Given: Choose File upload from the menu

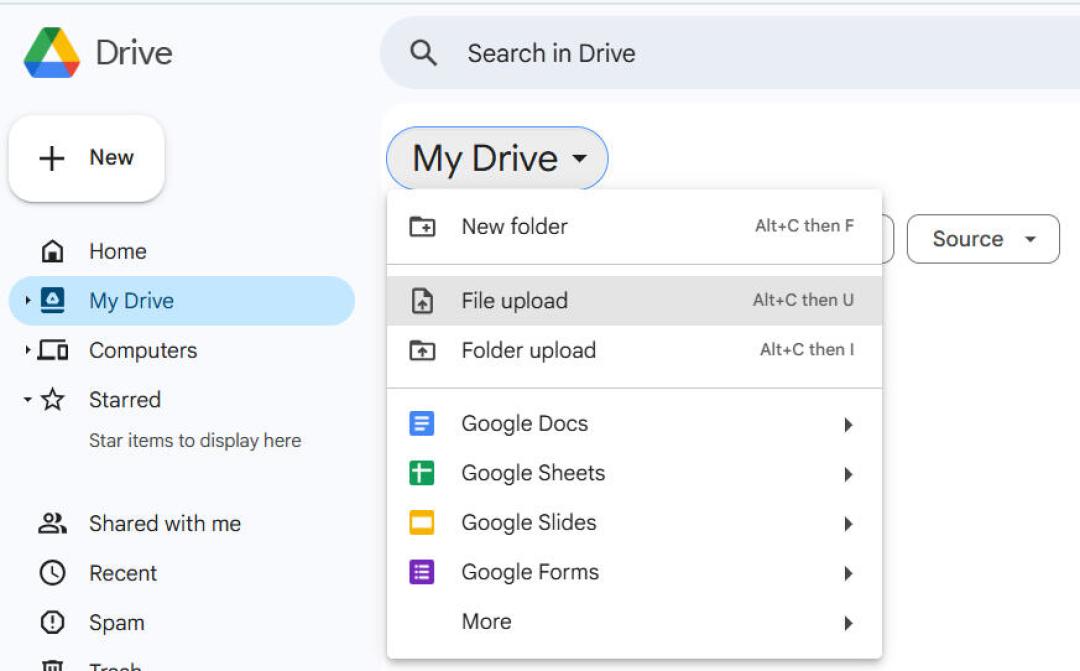Looking at the screenshot, I should pyautogui.click(x=634, y=301).
